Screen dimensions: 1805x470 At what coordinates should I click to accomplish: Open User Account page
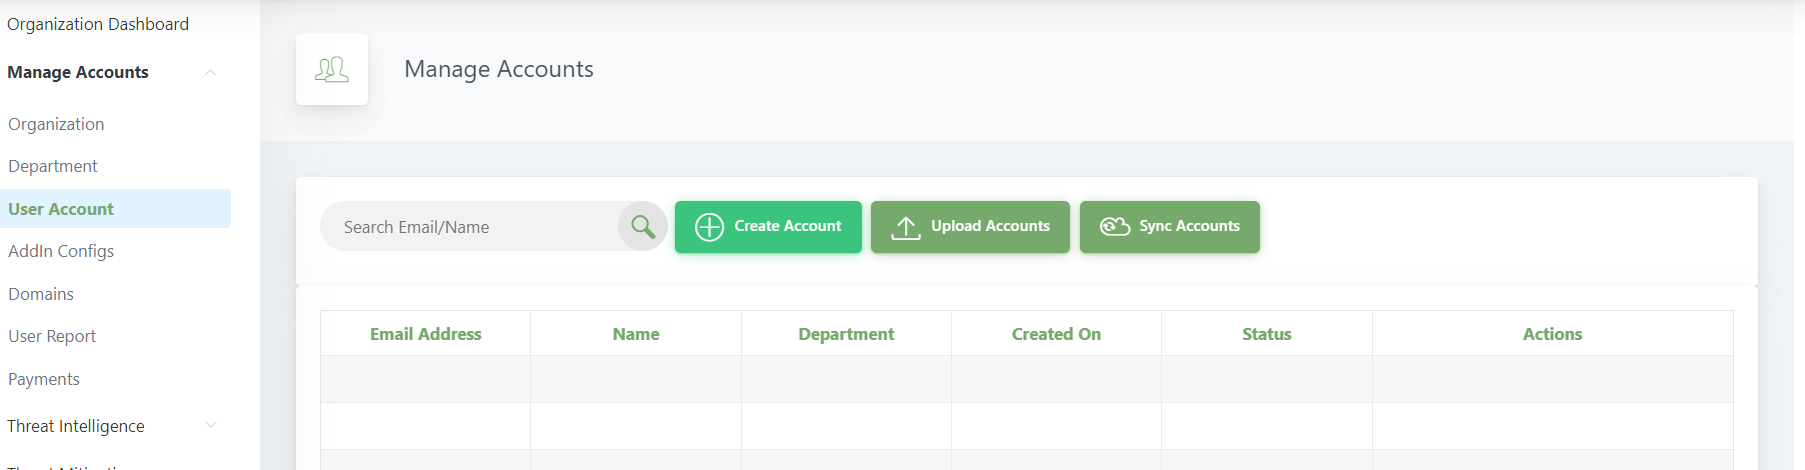pyautogui.click(x=115, y=209)
